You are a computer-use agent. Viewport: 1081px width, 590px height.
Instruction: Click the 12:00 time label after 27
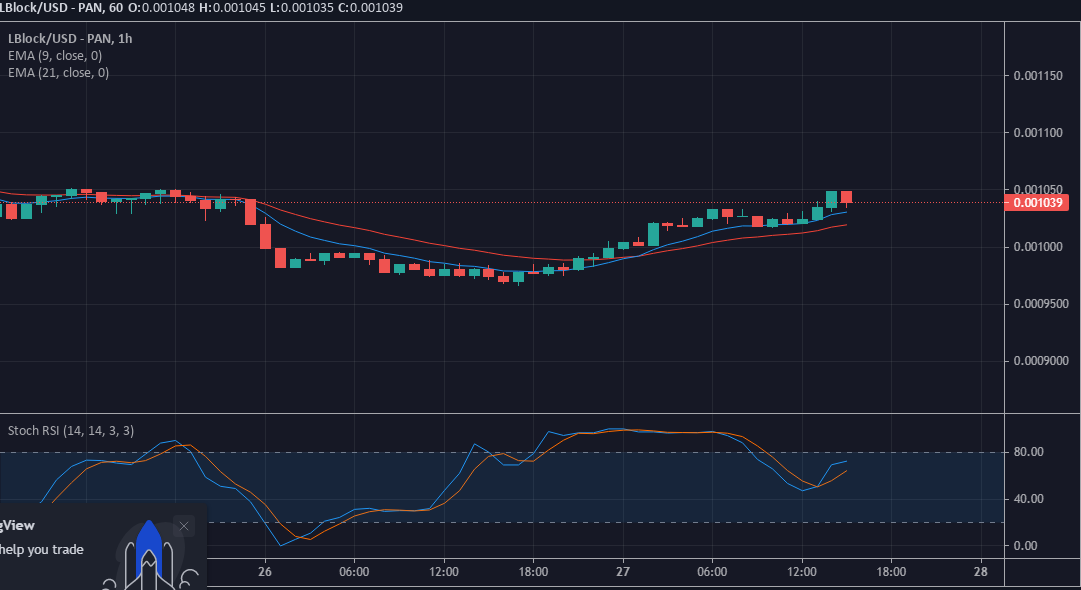(x=801, y=571)
